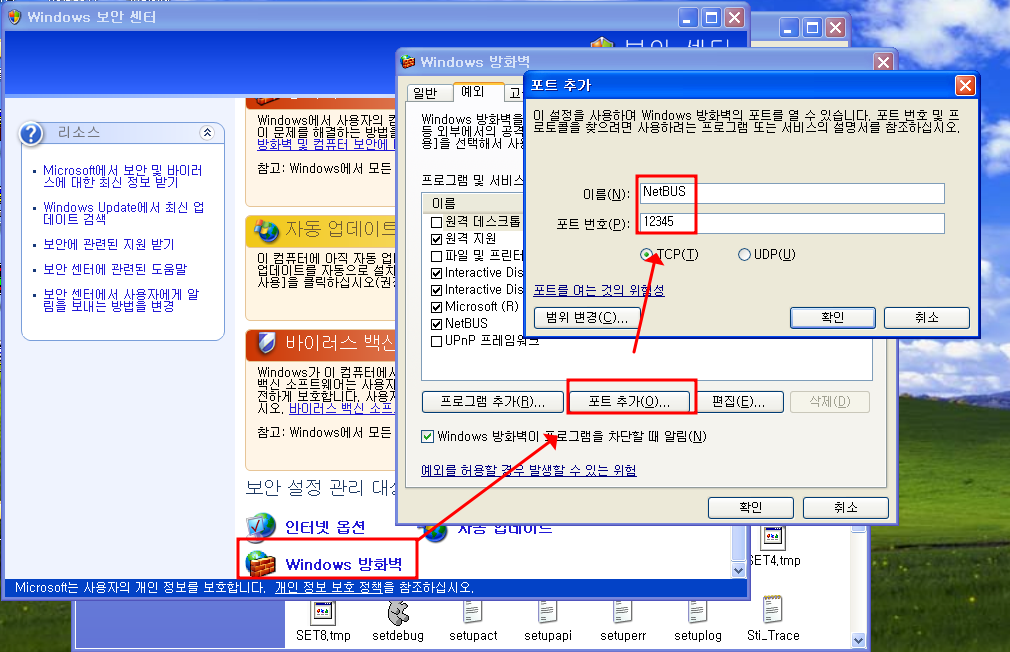The height and width of the screenshot is (652, 1010).
Task: Click the 리소스 help question-mark icon
Action: click(x=31, y=133)
